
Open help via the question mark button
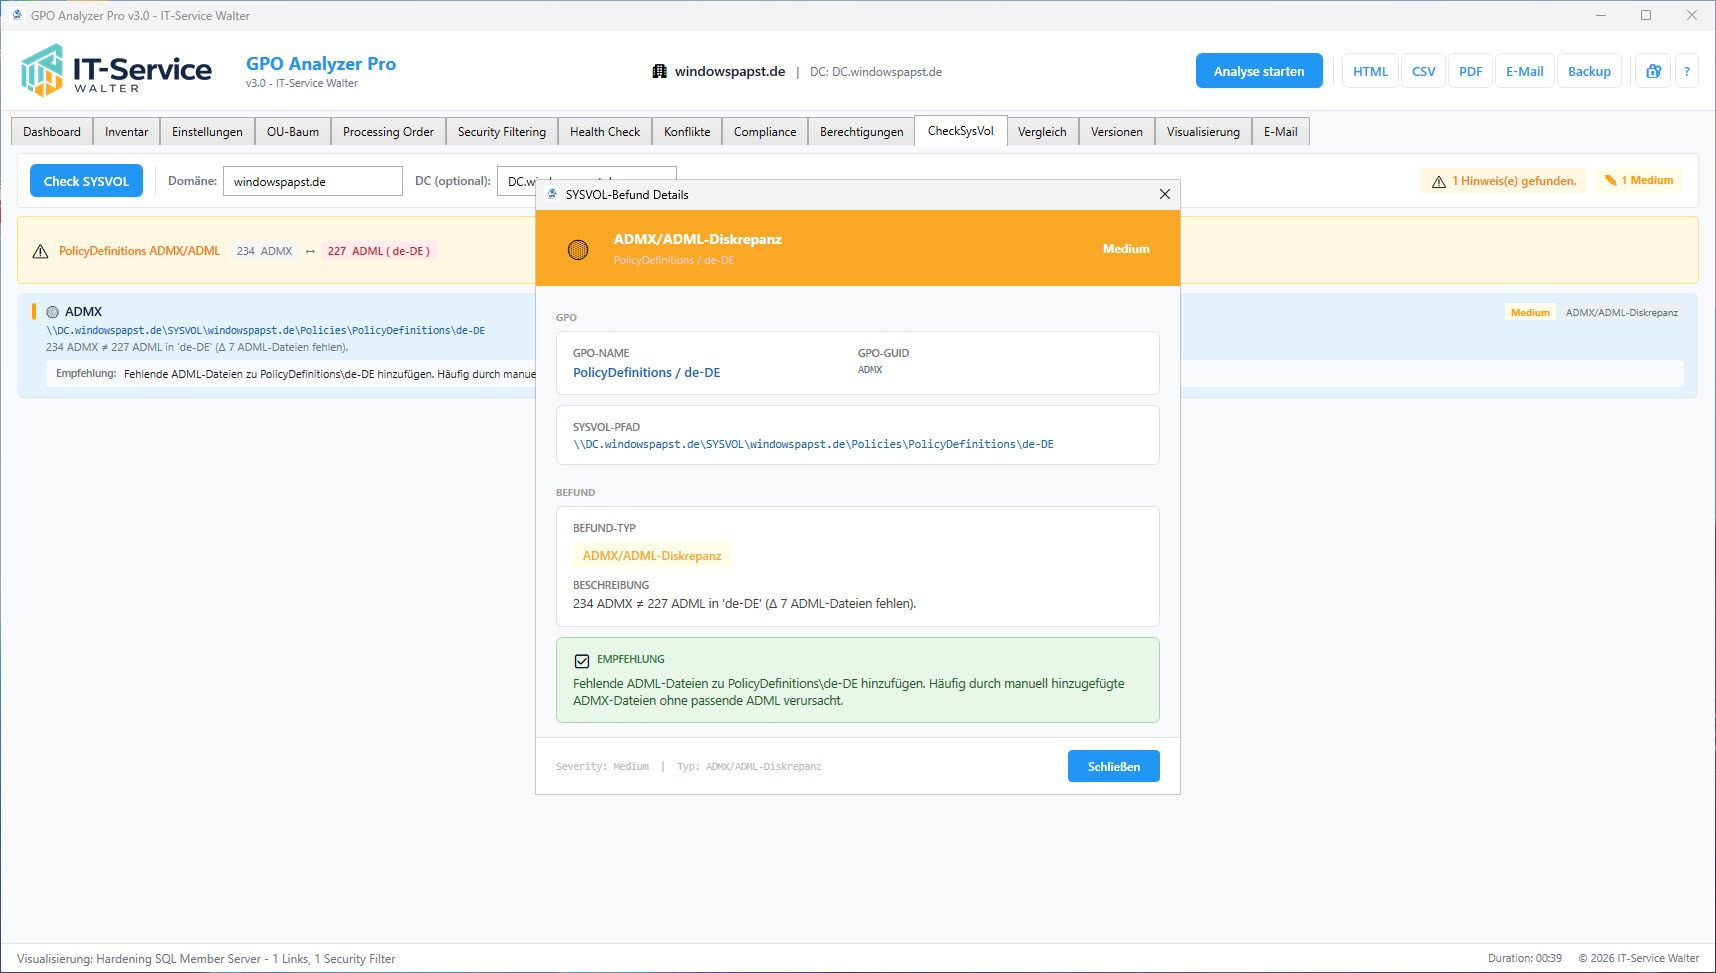click(x=1686, y=71)
